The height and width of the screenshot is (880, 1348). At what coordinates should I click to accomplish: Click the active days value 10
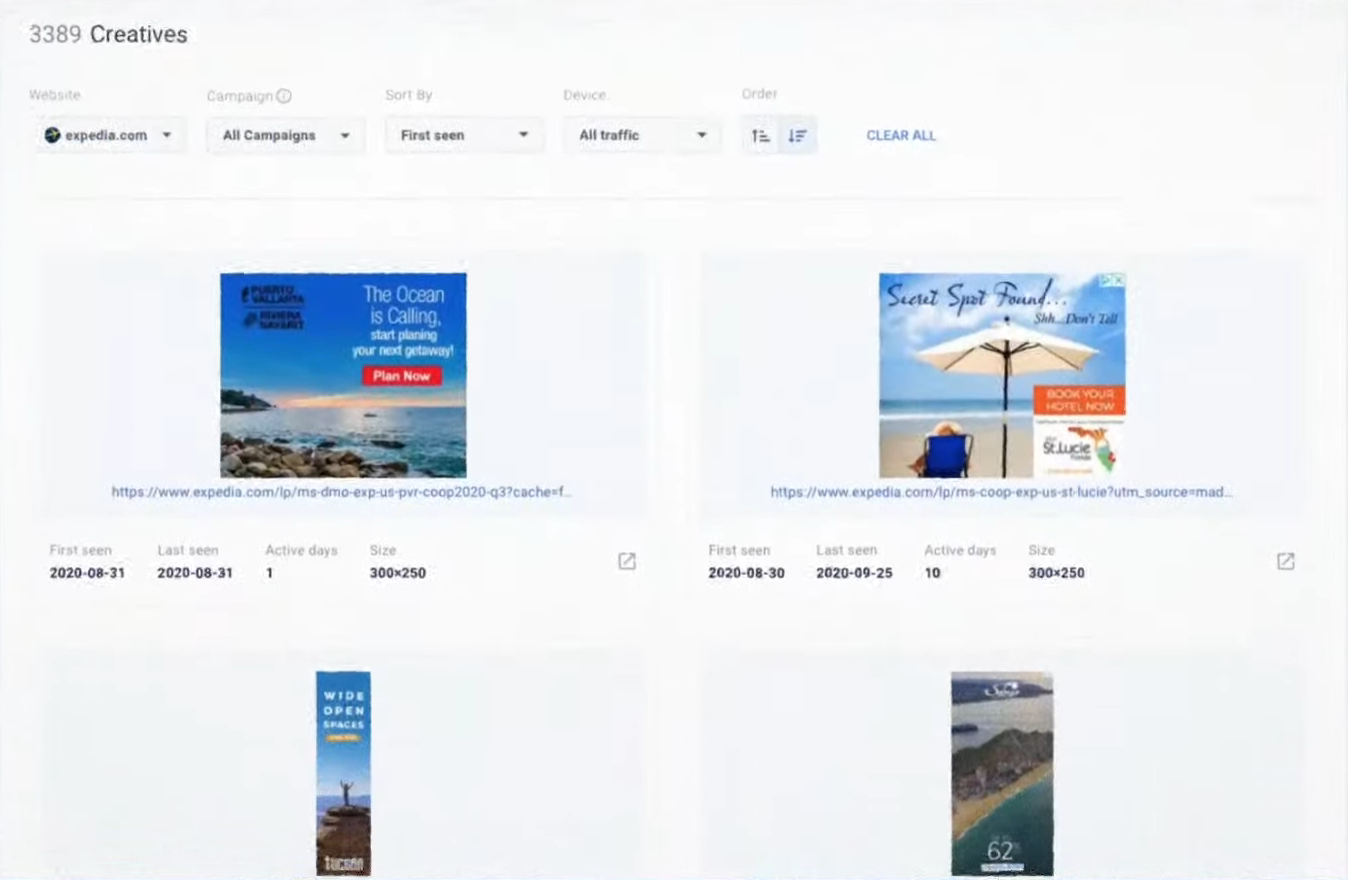point(932,573)
